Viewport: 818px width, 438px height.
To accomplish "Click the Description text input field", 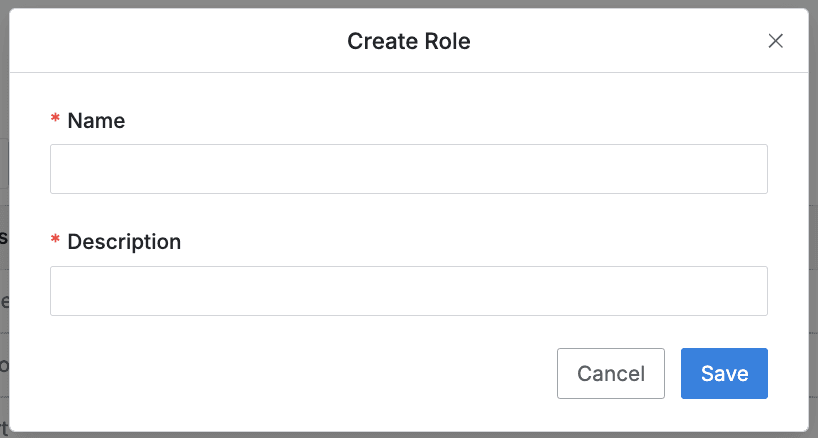I will 408,291.
